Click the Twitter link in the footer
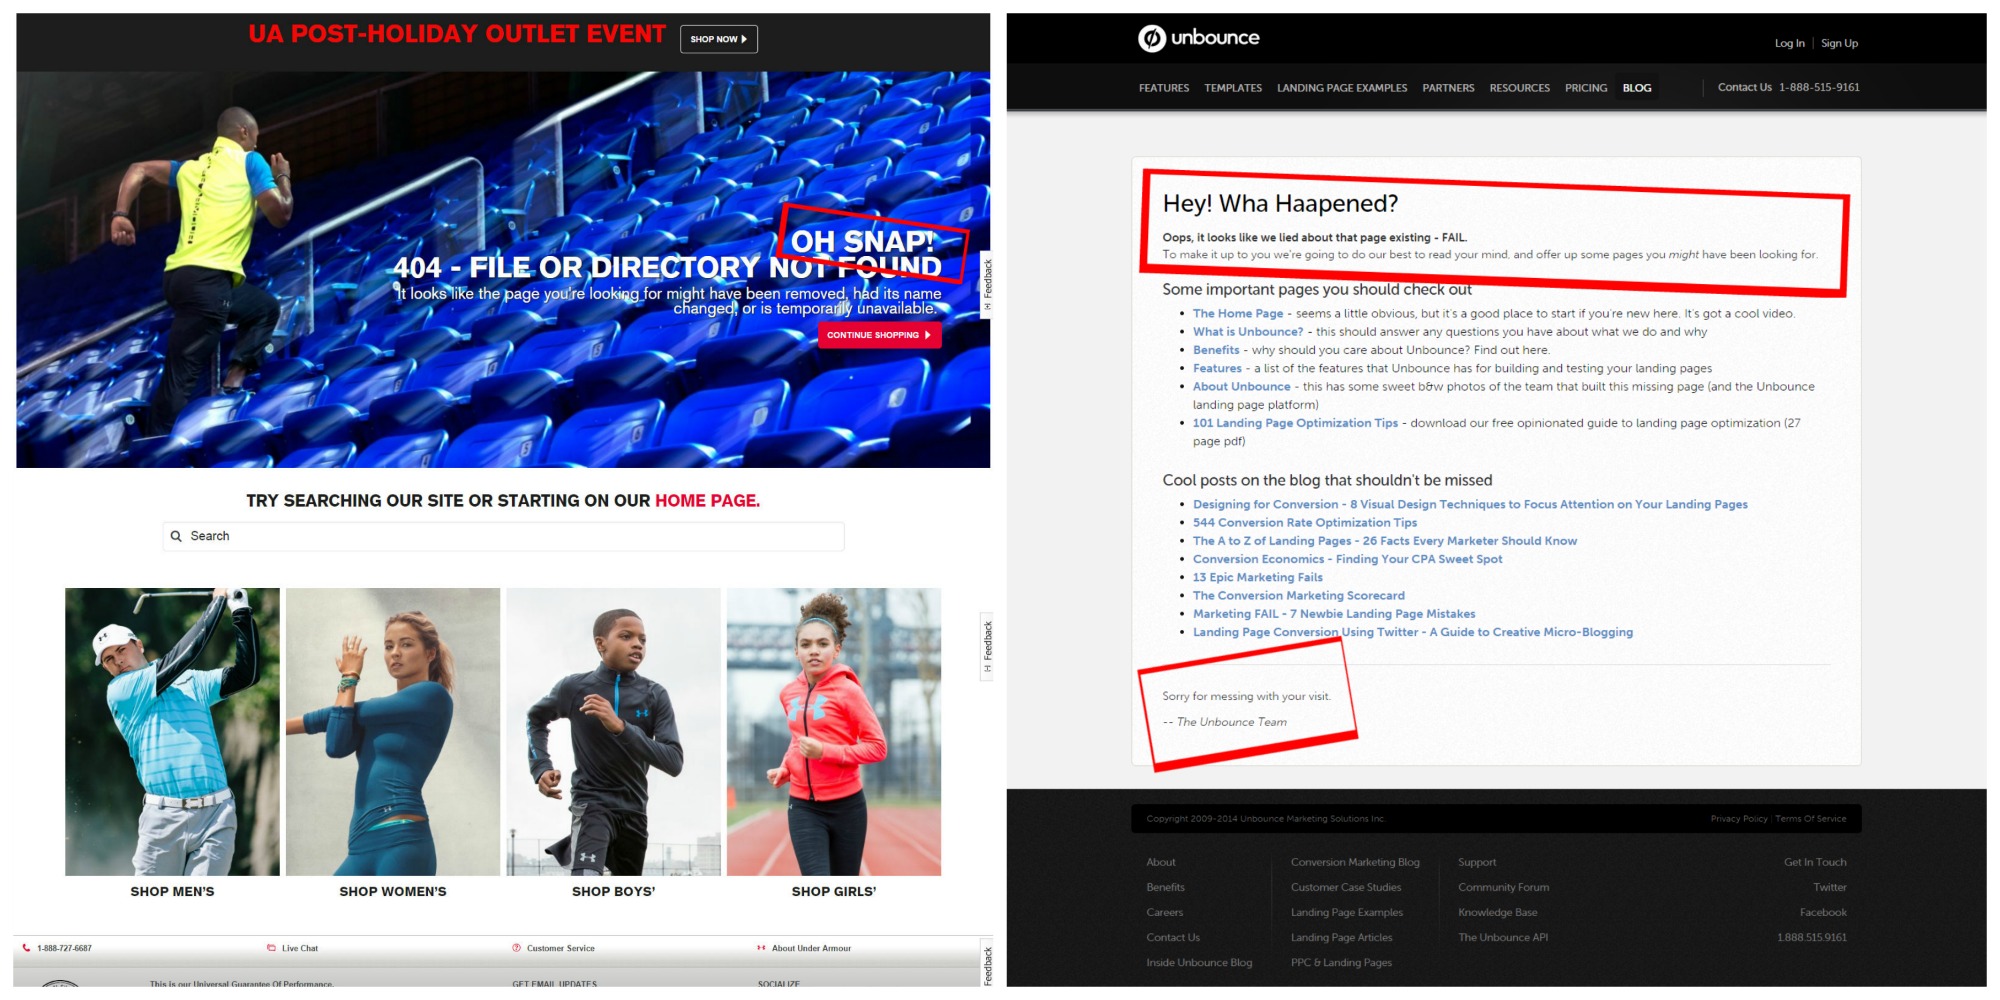Viewport: 2000px width, 1000px height. pyautogui.click(x=1830, y=887)
